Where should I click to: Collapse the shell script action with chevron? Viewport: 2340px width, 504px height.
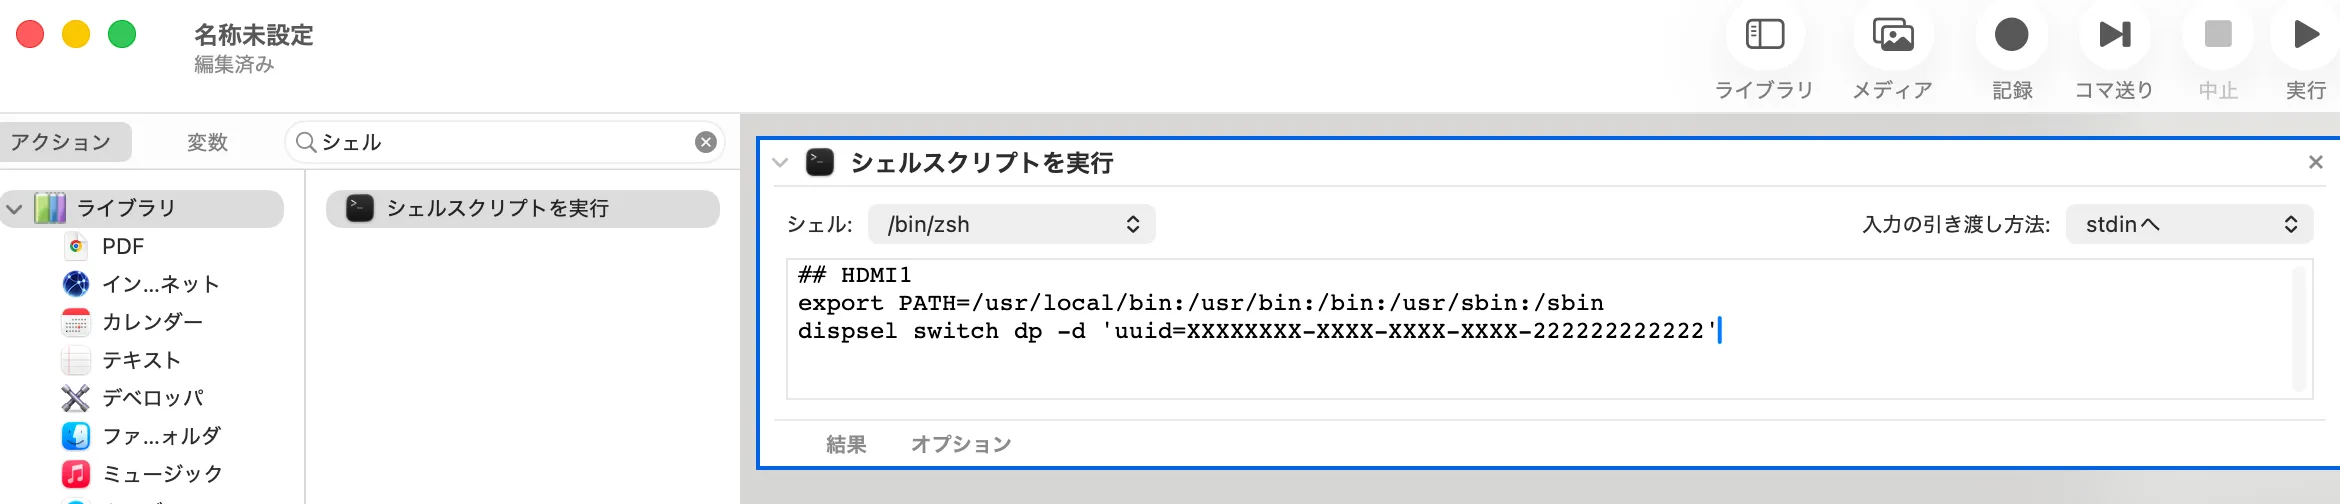[781, 162]
